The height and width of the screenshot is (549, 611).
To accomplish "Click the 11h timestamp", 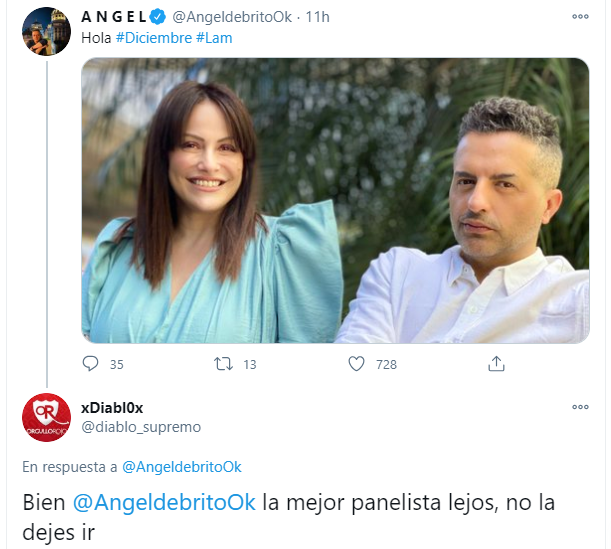I will [x=317, y=17].
